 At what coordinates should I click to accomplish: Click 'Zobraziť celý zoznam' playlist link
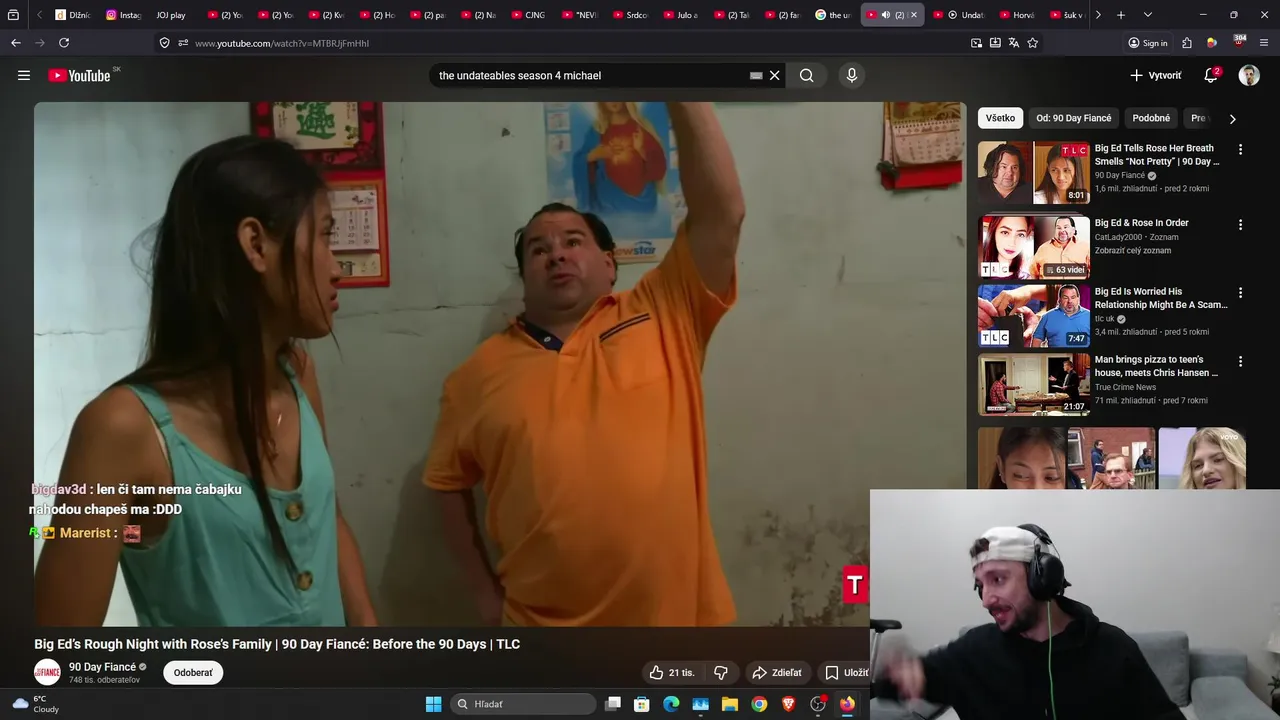[1133, 251]
